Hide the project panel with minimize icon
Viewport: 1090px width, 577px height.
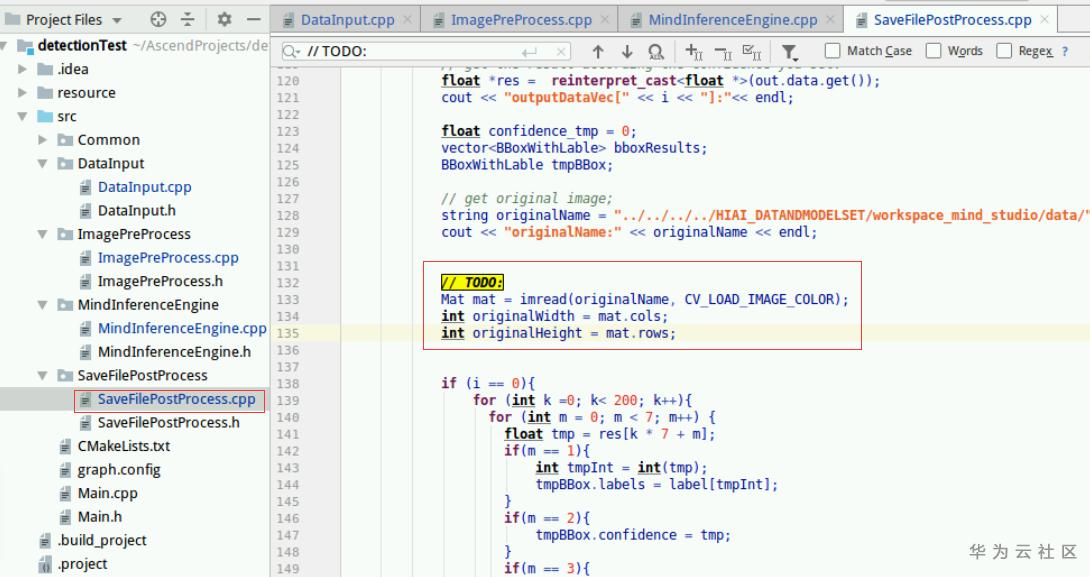(254, 19)
